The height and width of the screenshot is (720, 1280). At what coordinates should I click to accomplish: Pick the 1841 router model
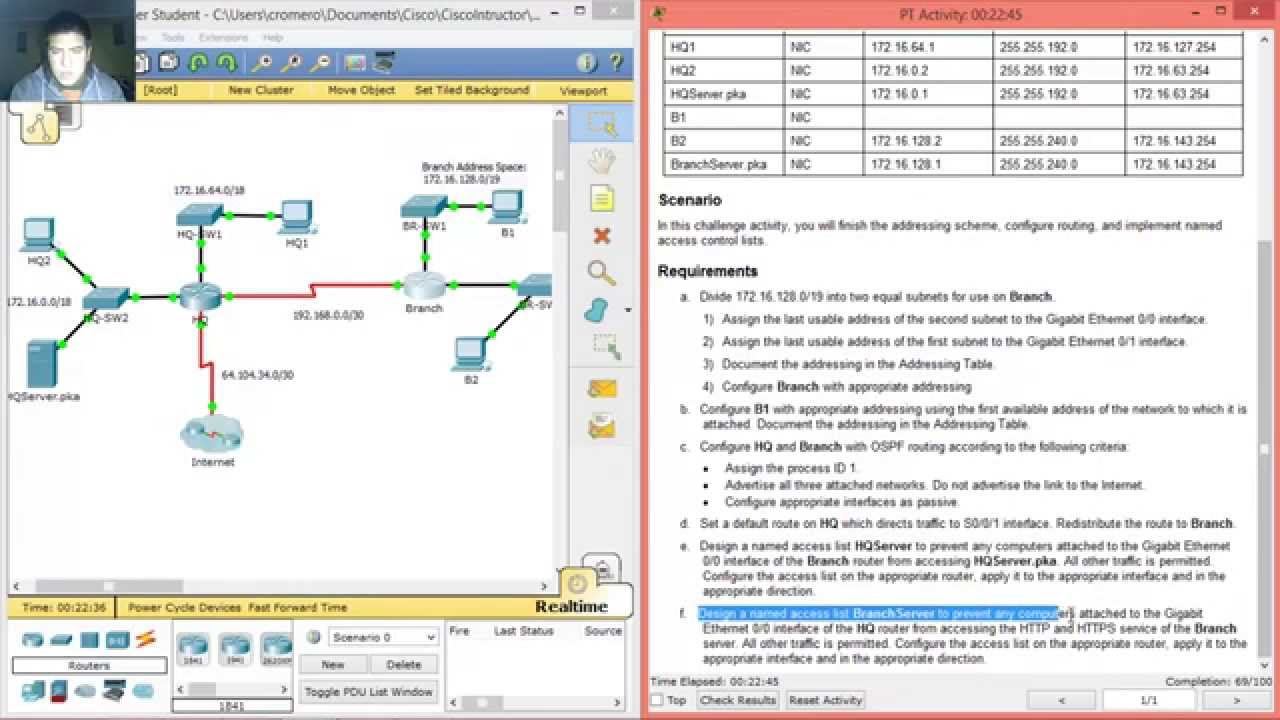(x=192, y=648)
